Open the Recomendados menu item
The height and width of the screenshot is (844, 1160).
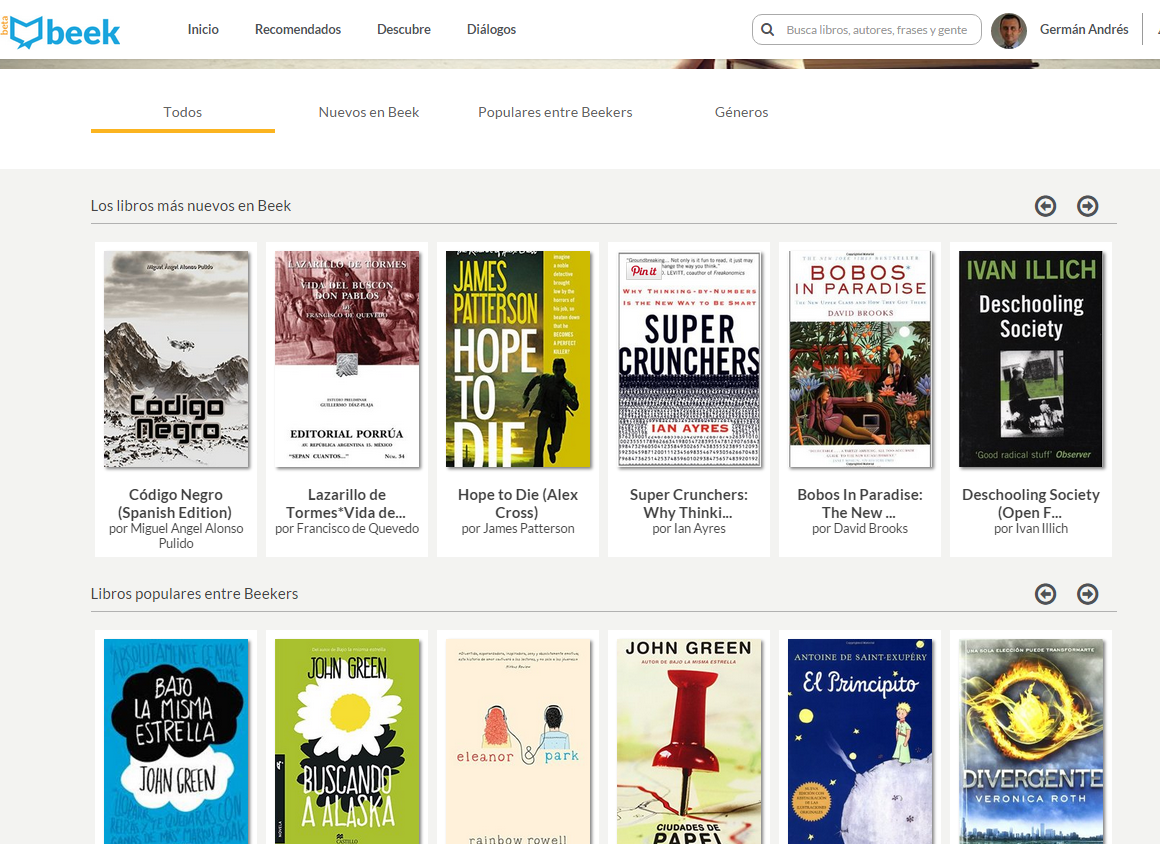(x=297, y=30)
